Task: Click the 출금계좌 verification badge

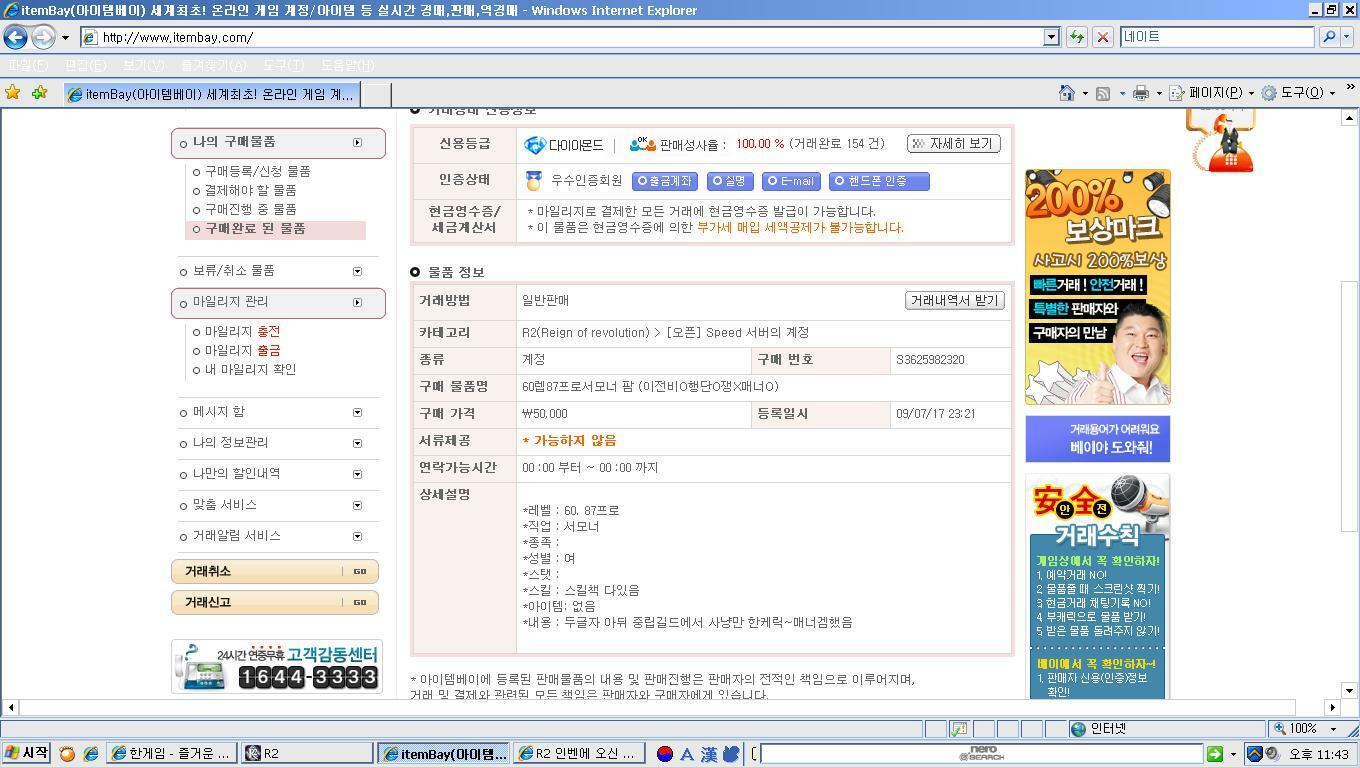Action: (x=664, y=181)
